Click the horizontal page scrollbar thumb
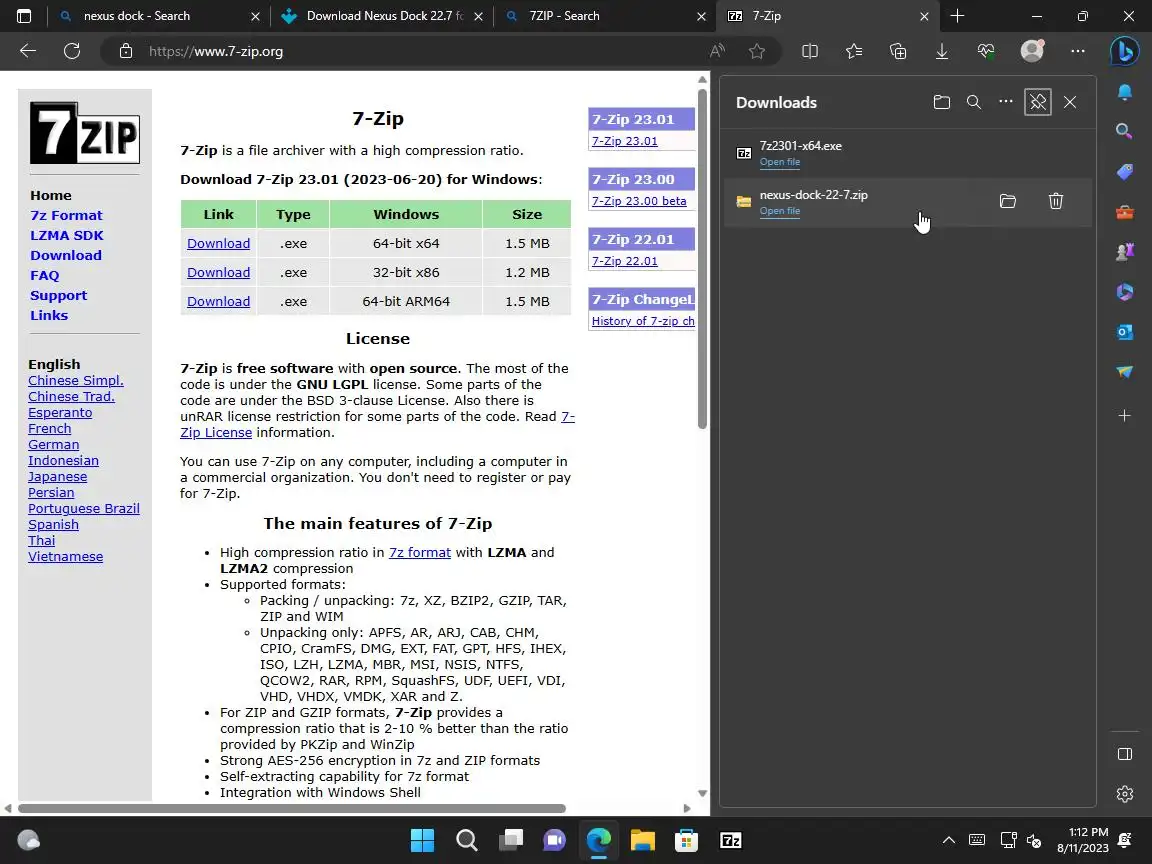This screenshot has width=1152, height=864. 292,808
